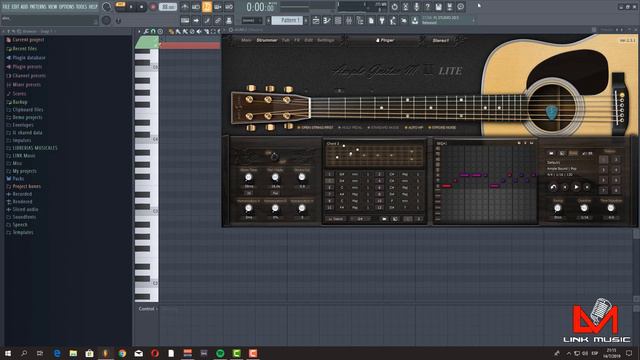Open the PATTERNS menu
The height and width of the screenshot is (360, 640).
tap(37, 7)
